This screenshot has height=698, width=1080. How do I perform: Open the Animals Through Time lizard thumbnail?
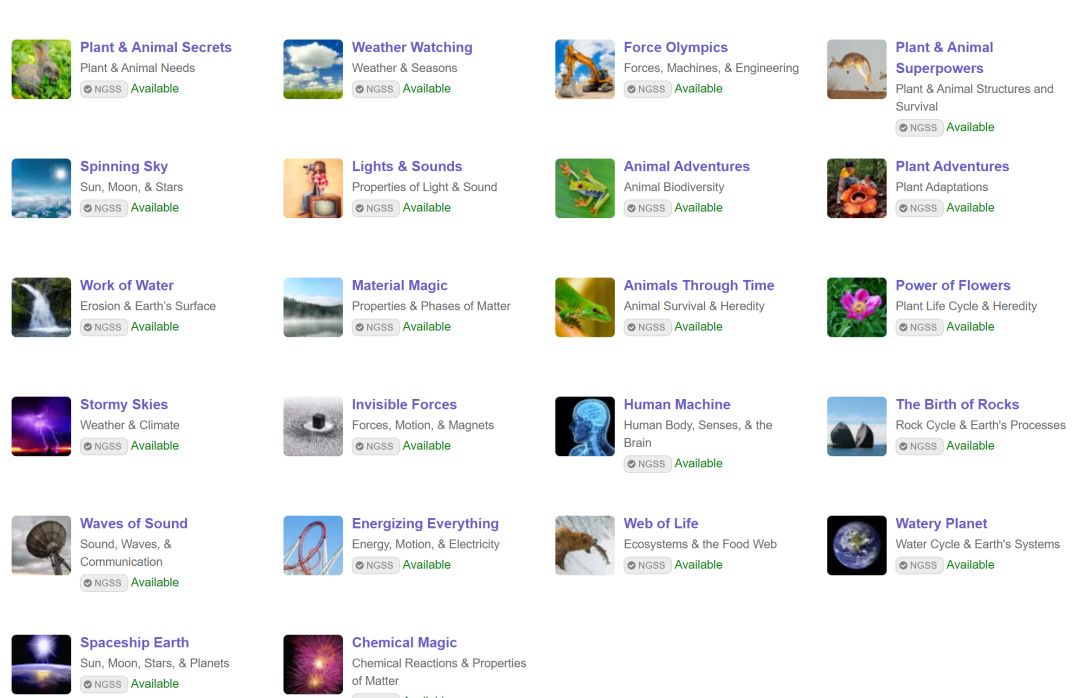click(x=585, y=307)
